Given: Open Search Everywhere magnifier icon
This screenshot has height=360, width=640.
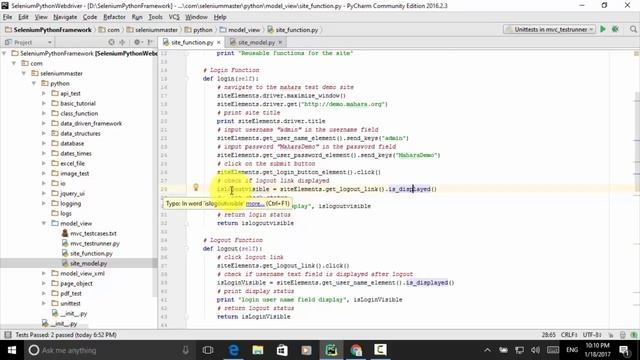Looking at the screenshot, I should [x=633, y=29].
